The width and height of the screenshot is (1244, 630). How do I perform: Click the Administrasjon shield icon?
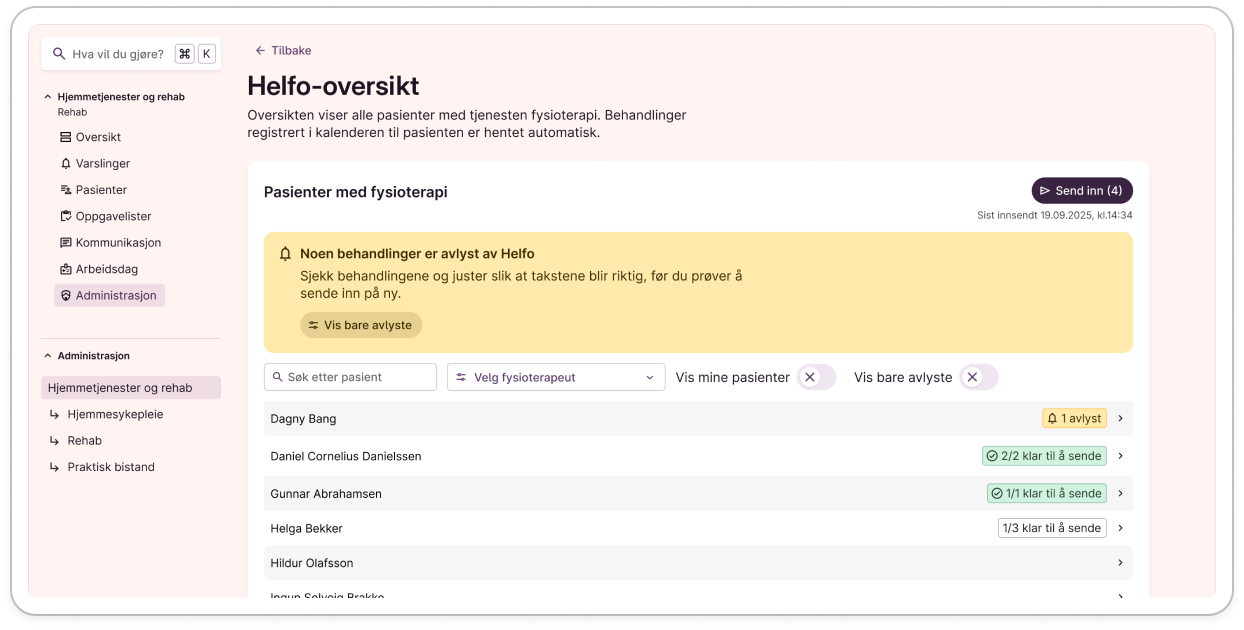point(66,296)
